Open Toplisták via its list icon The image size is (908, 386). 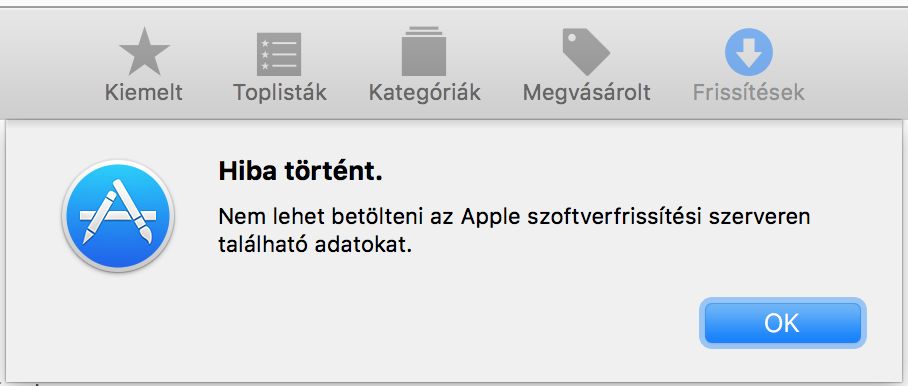[x=279, y=54]
